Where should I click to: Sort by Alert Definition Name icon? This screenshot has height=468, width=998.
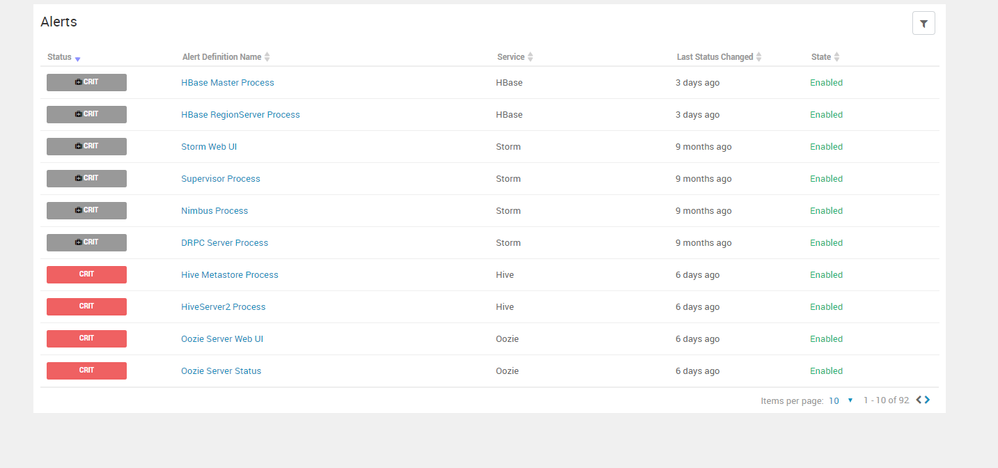click(267, 57)
